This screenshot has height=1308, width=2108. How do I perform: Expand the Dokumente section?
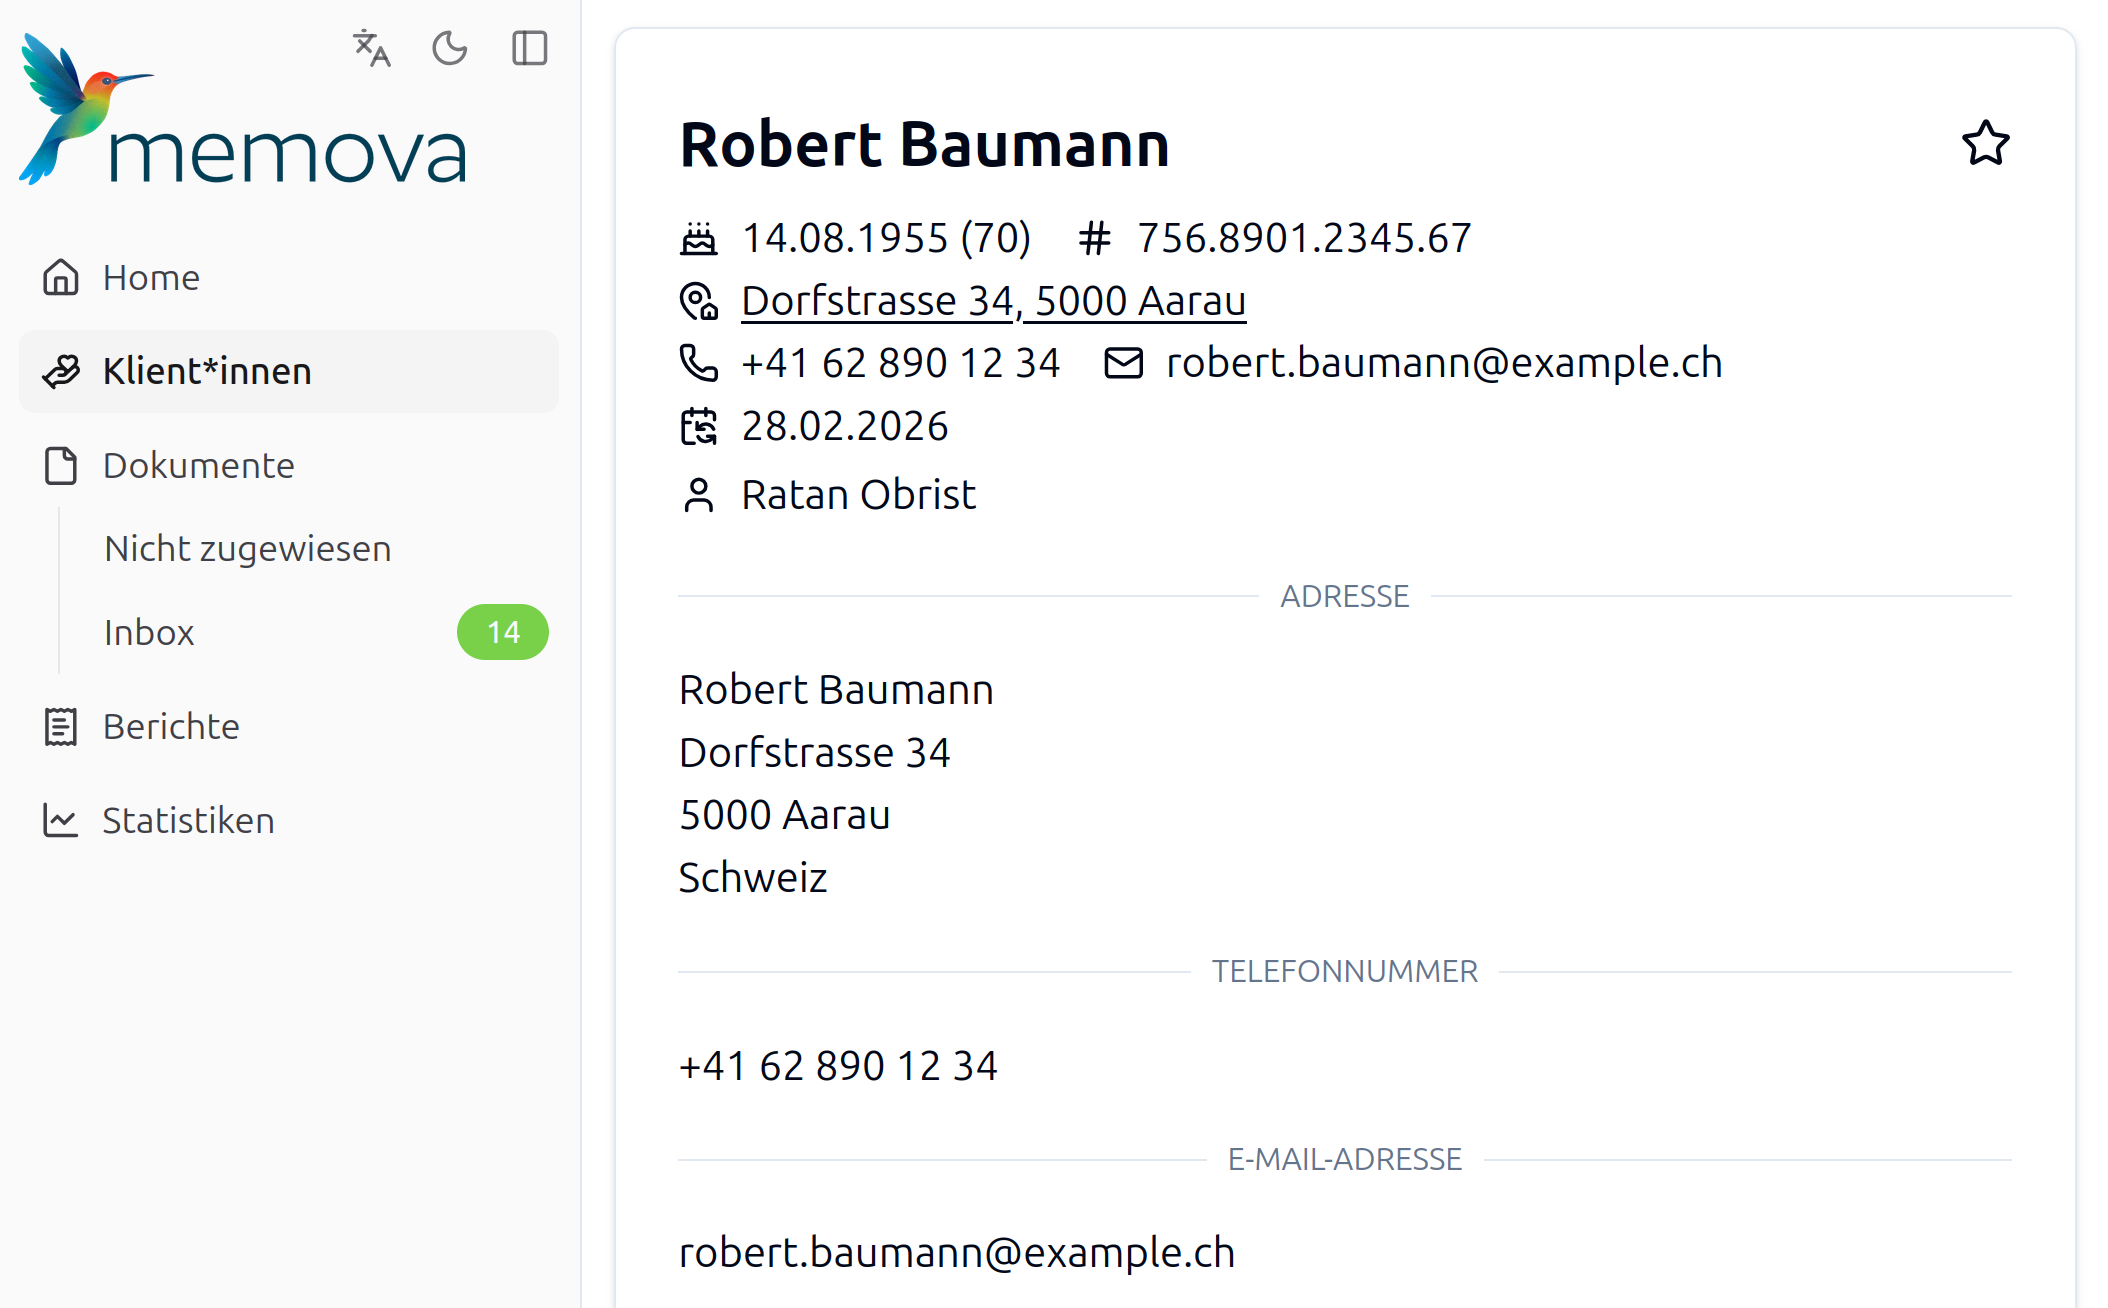[197, 464]
